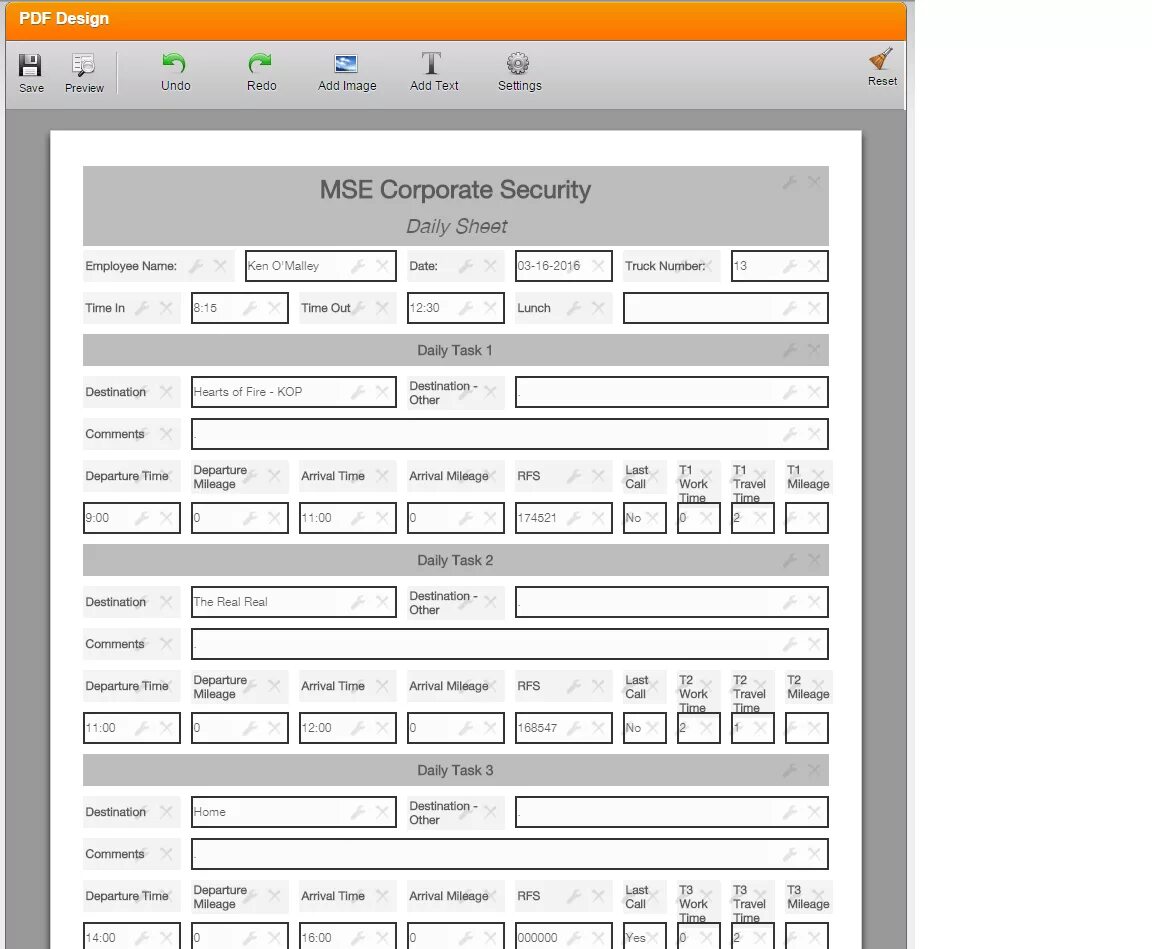Viewport: 1152px width, 949px height.
Task: Remove the Time Out label
Action: click(x=383, y=308)
